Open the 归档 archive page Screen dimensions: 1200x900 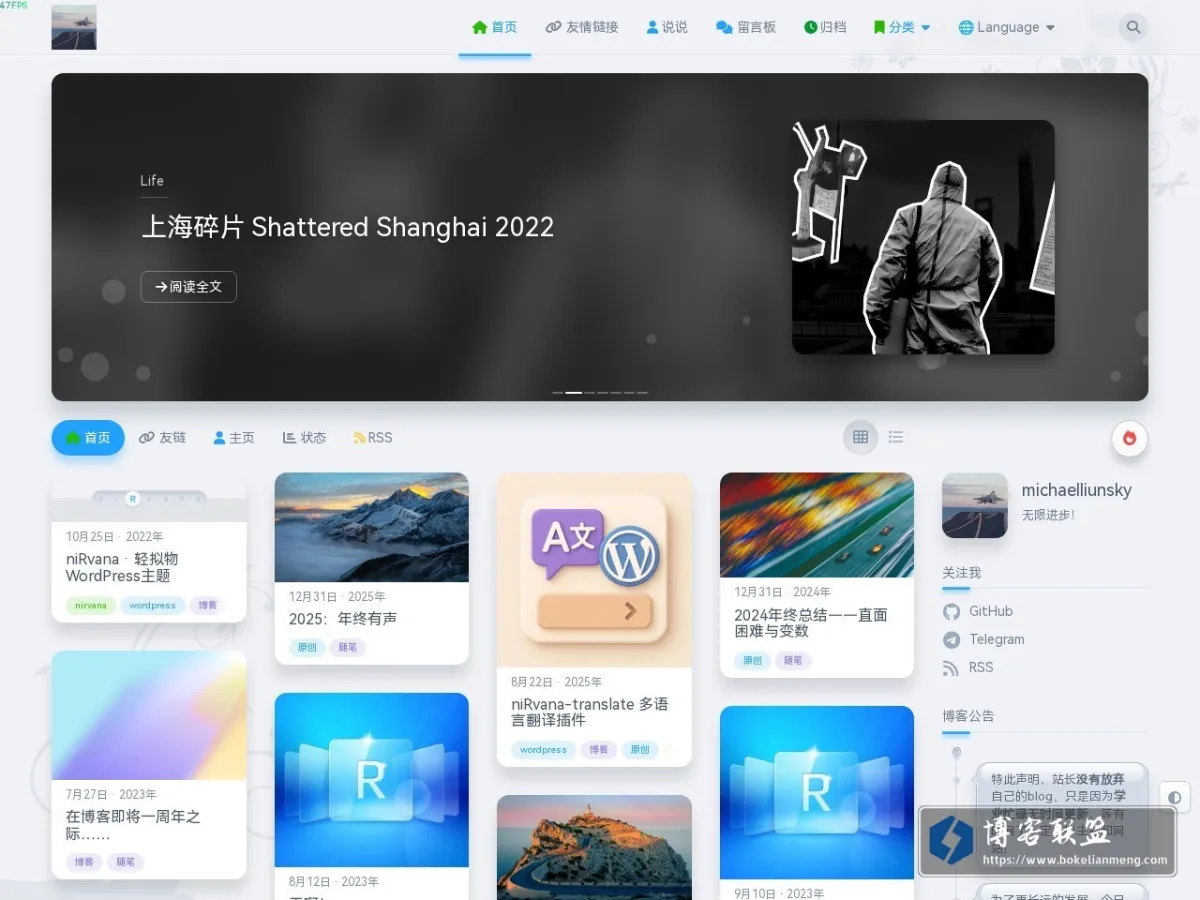(x=825, y=27)
